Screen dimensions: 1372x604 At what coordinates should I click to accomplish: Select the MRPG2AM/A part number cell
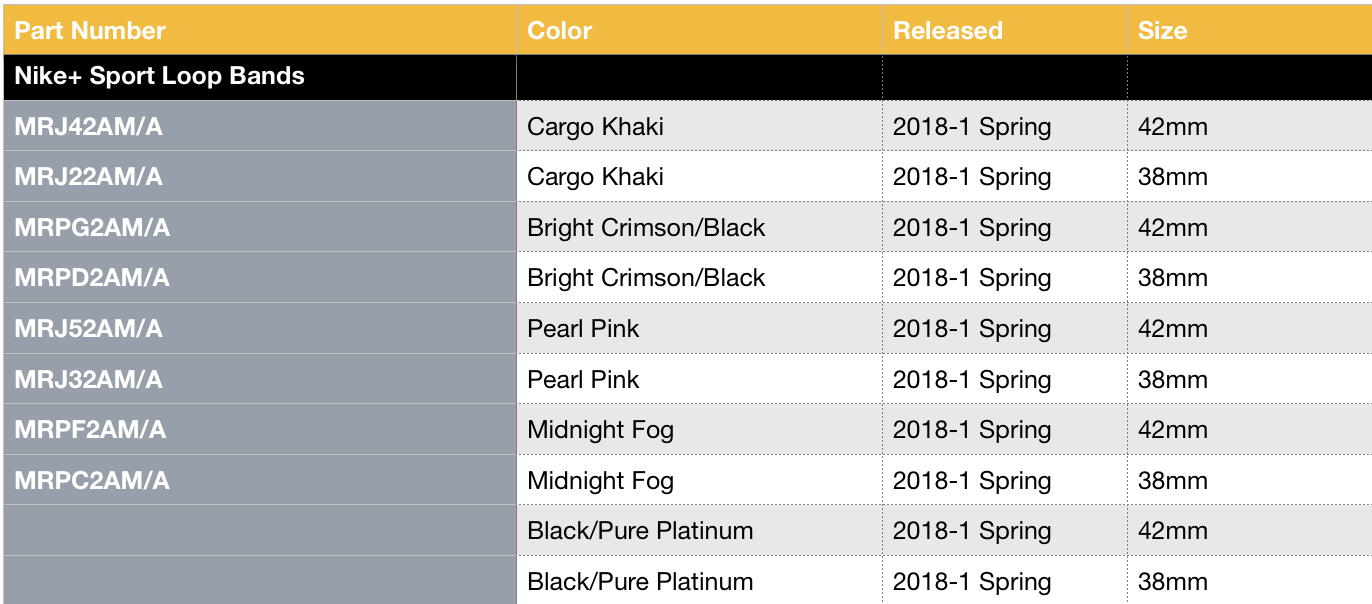(92, 228)
